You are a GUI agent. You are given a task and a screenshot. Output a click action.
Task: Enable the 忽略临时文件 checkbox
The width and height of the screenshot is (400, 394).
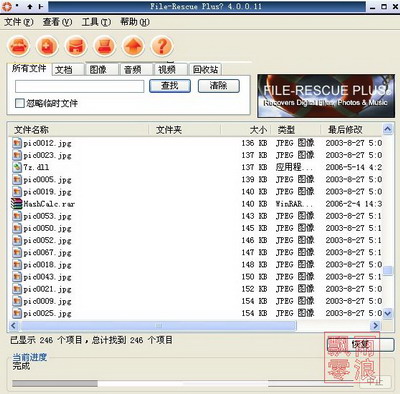point(20,103)
